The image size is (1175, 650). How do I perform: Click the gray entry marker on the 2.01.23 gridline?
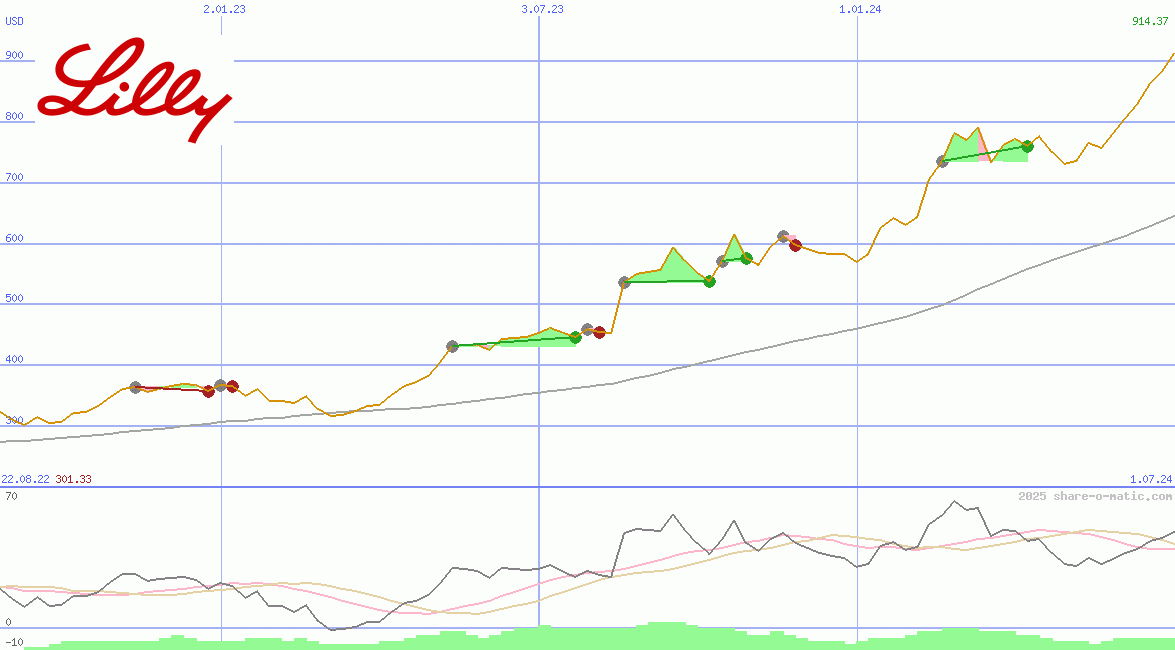[220, 385]
